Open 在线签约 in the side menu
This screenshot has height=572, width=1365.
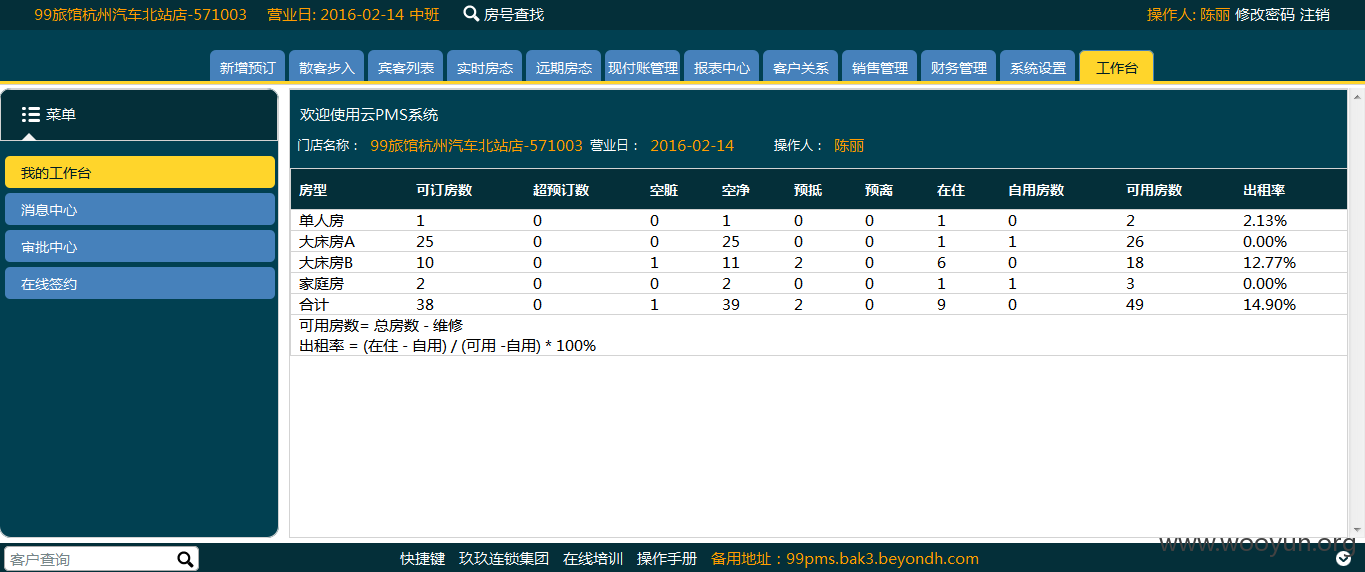click(140, 283)
